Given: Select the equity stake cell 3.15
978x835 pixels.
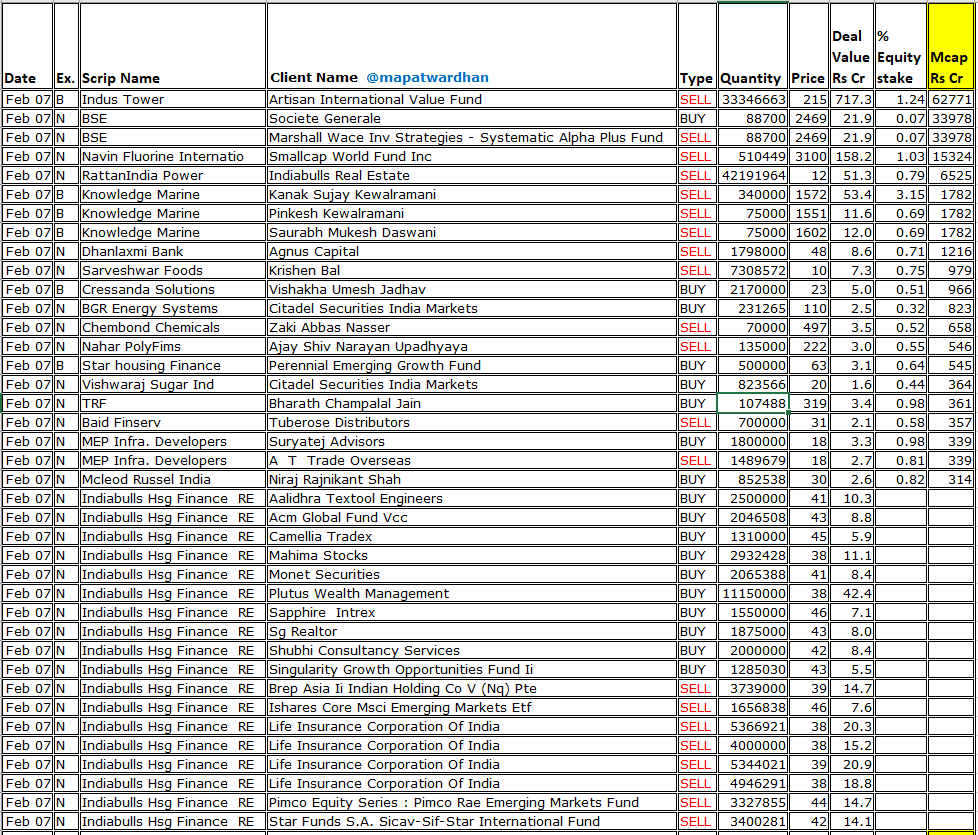Looking at the screenshot, I should pos(901,195).
